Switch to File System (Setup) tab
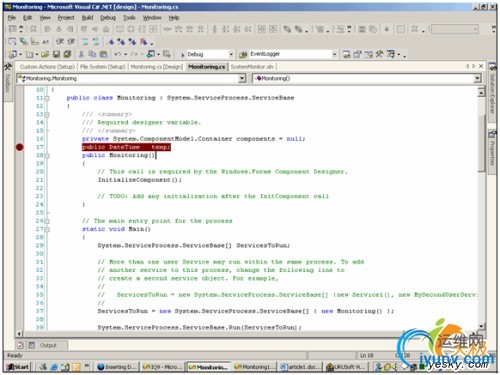The height and width of the screenshot is (375, 500). [103, 67]
